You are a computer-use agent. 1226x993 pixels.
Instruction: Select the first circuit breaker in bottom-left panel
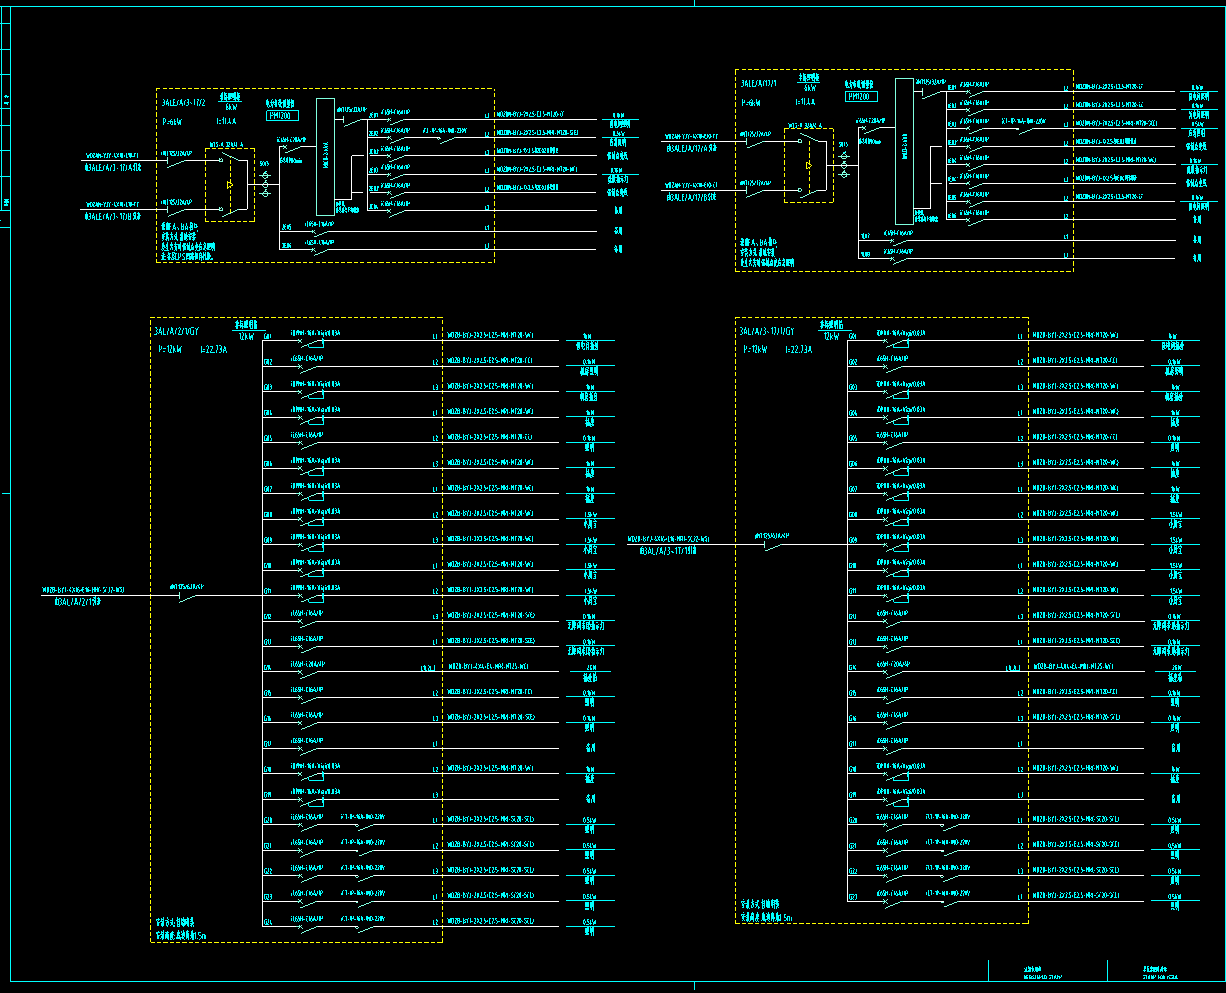tap(310, 340)
